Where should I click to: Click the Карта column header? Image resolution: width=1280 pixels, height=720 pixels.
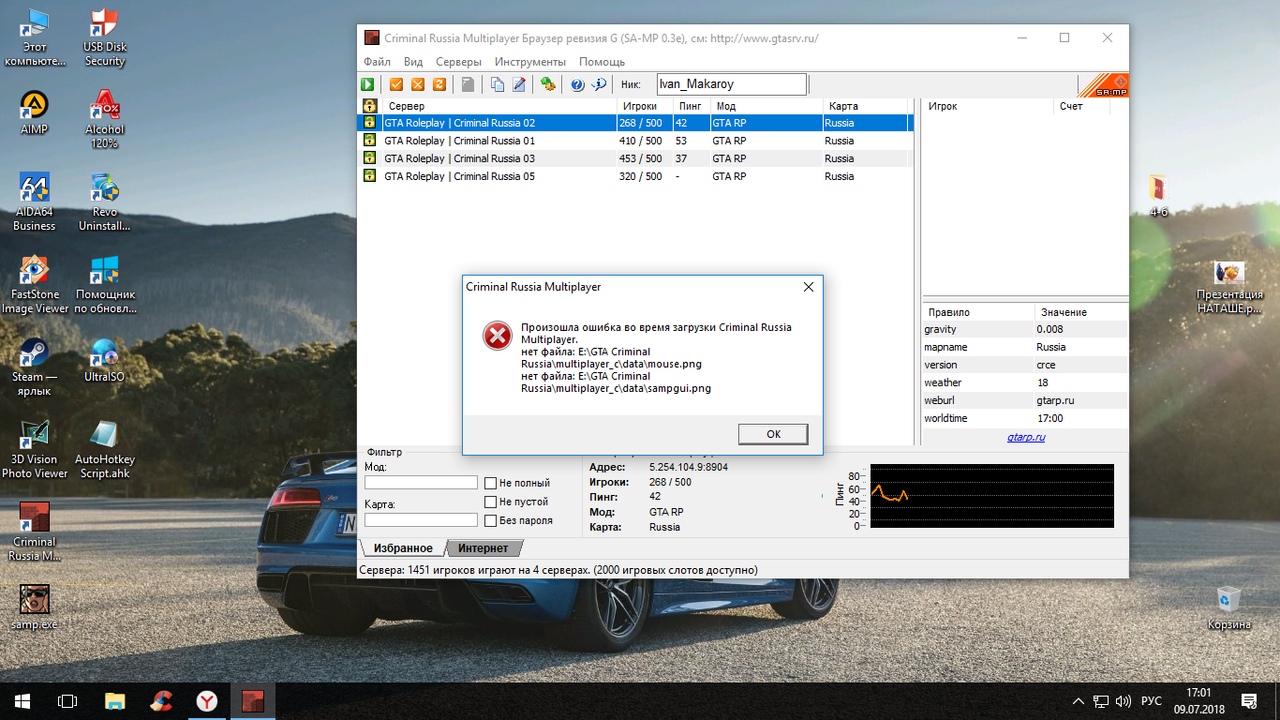tap(867, 106)
